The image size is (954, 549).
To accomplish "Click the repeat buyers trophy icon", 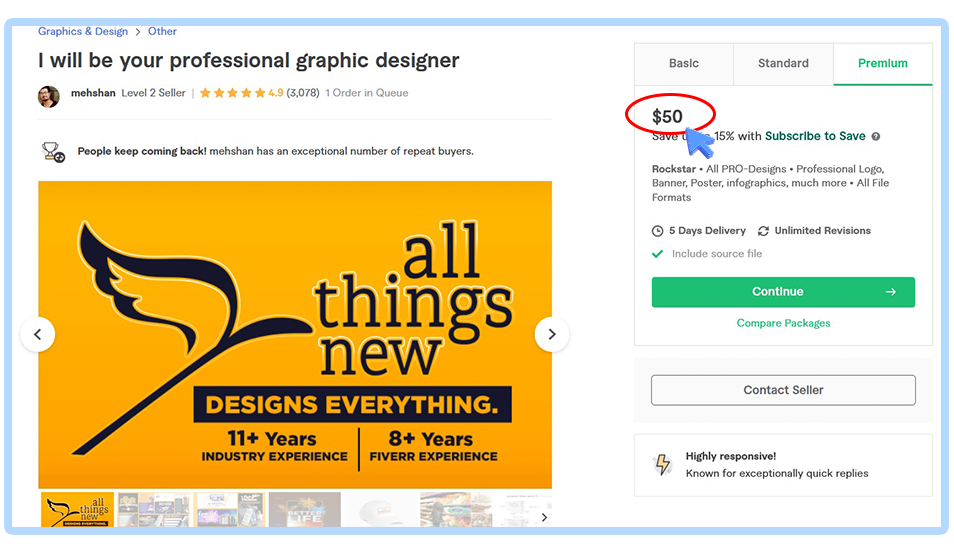I will tap(53, 152).
